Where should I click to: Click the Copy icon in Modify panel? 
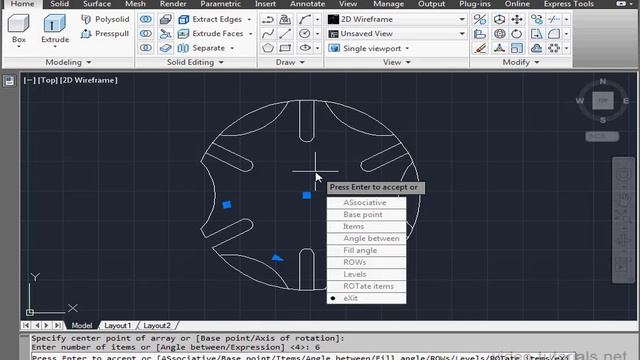tap(536, 19)
